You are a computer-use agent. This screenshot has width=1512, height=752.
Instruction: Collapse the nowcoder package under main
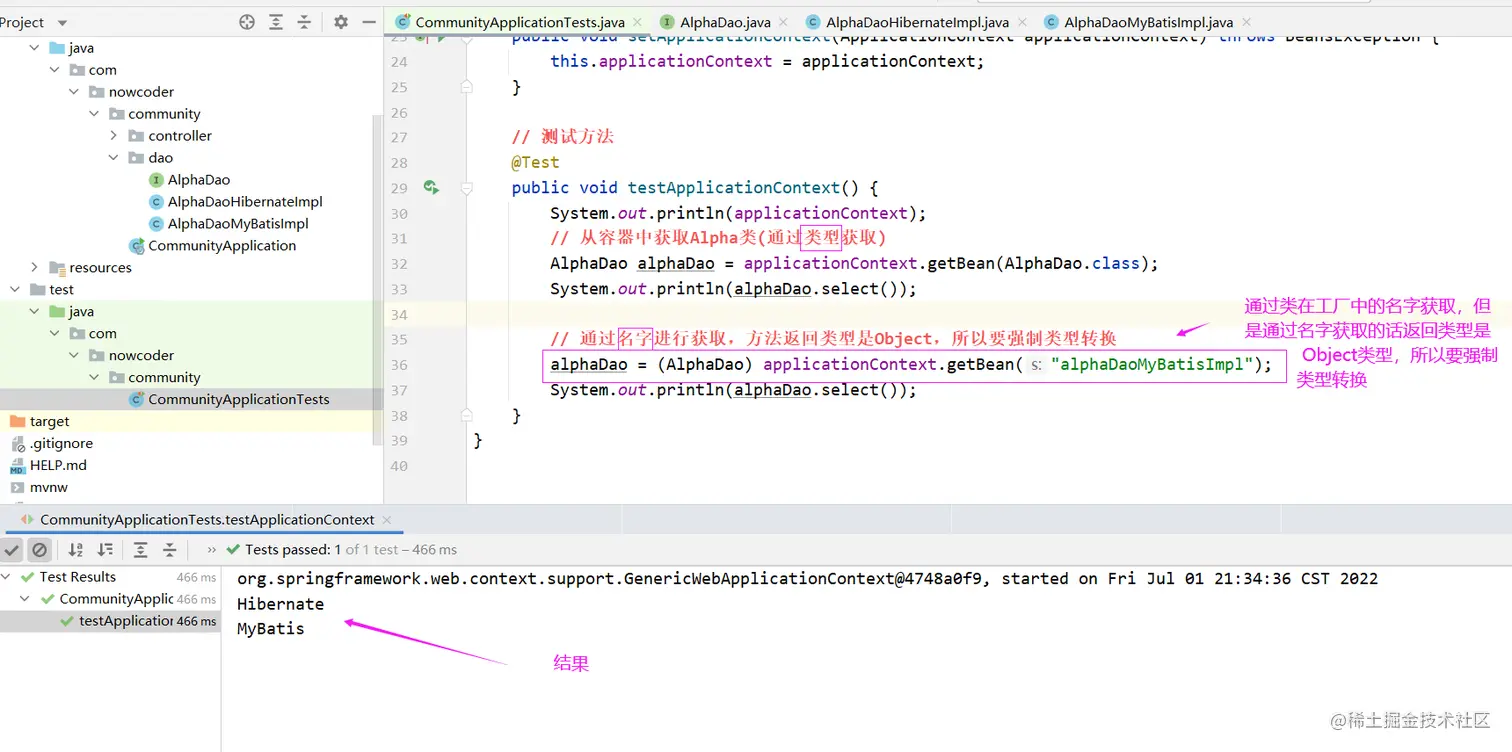[x=75, y=92]
